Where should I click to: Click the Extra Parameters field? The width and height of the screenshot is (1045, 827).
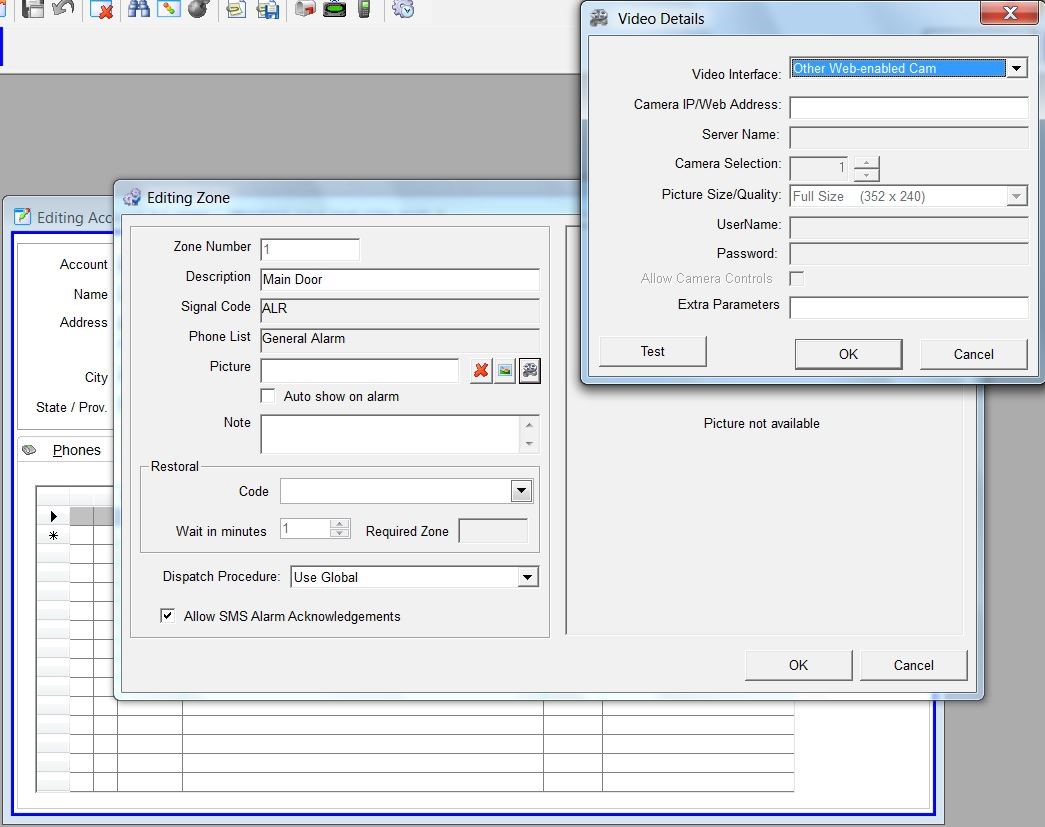(909, 307)
